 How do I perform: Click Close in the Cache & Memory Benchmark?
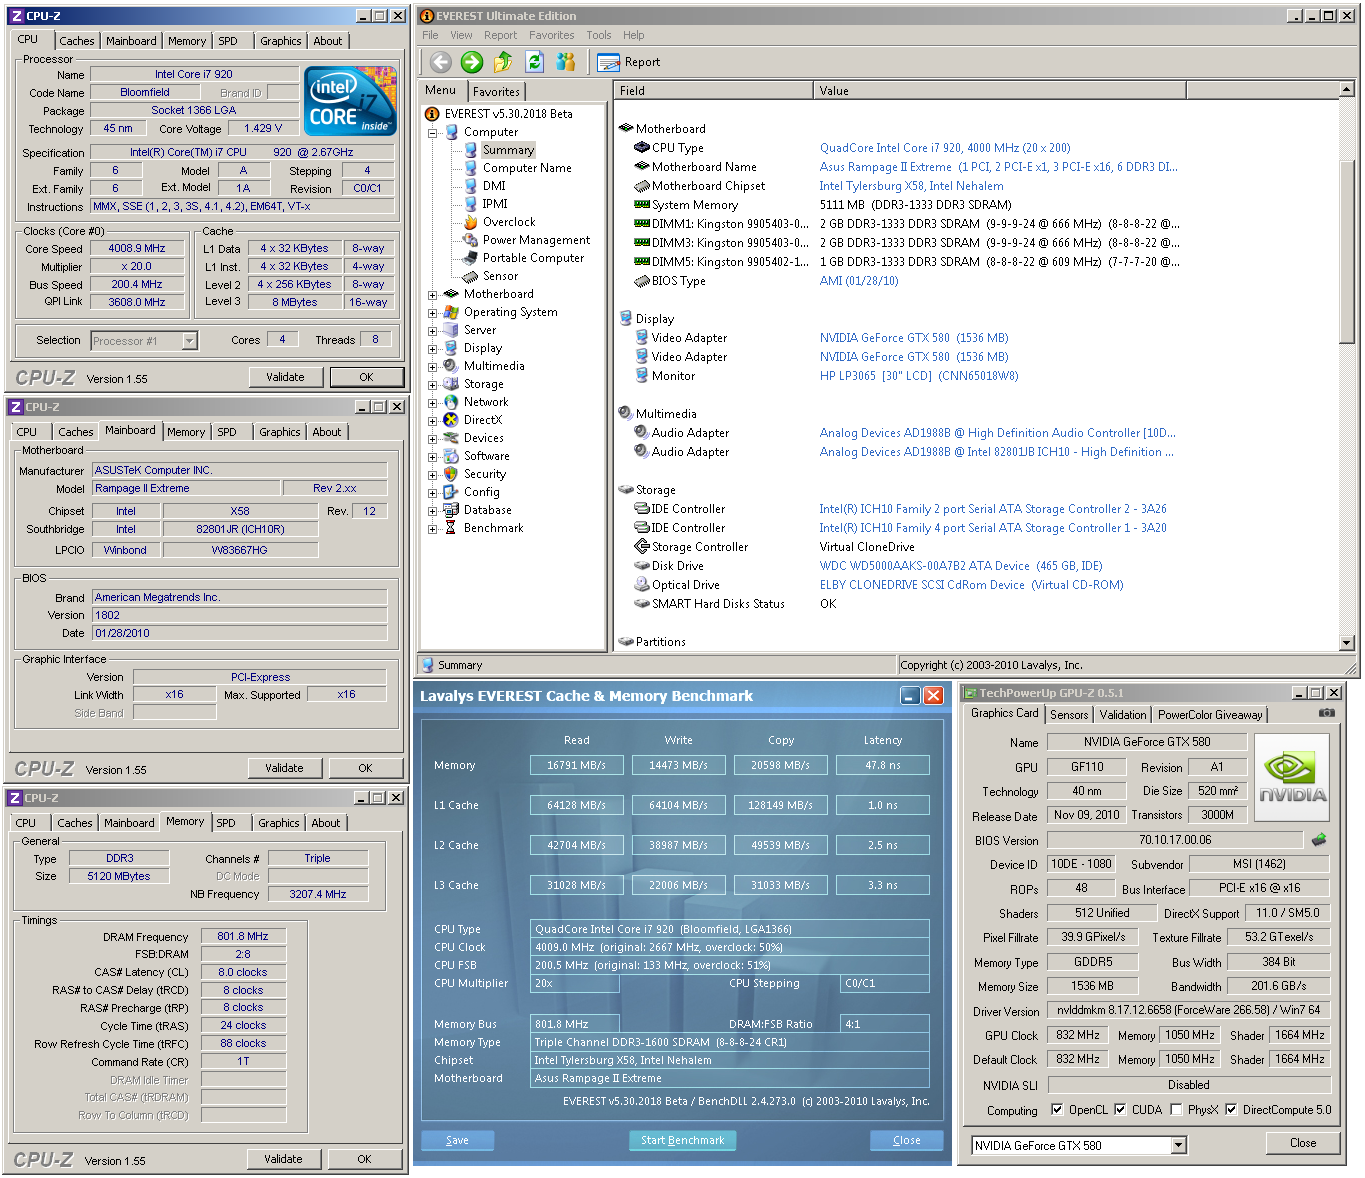[907, 1140]
